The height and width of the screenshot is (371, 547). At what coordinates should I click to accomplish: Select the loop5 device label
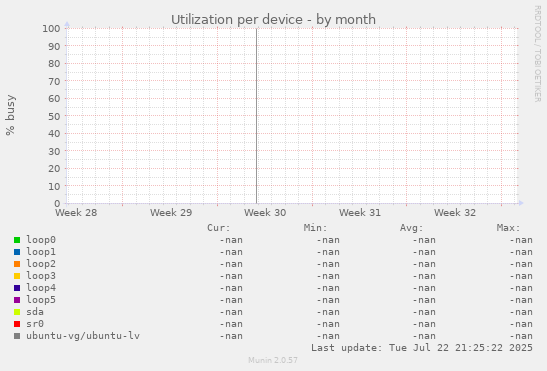click(x=41, y=299)
